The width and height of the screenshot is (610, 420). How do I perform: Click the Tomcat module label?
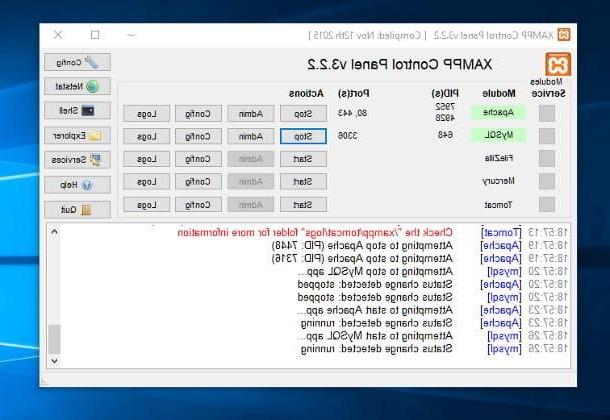tap(498, 205)
